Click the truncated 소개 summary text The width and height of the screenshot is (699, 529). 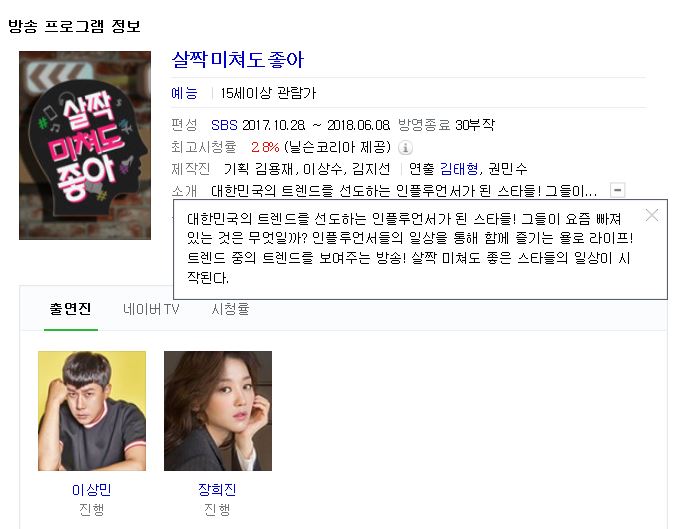[x=404, y=191]
